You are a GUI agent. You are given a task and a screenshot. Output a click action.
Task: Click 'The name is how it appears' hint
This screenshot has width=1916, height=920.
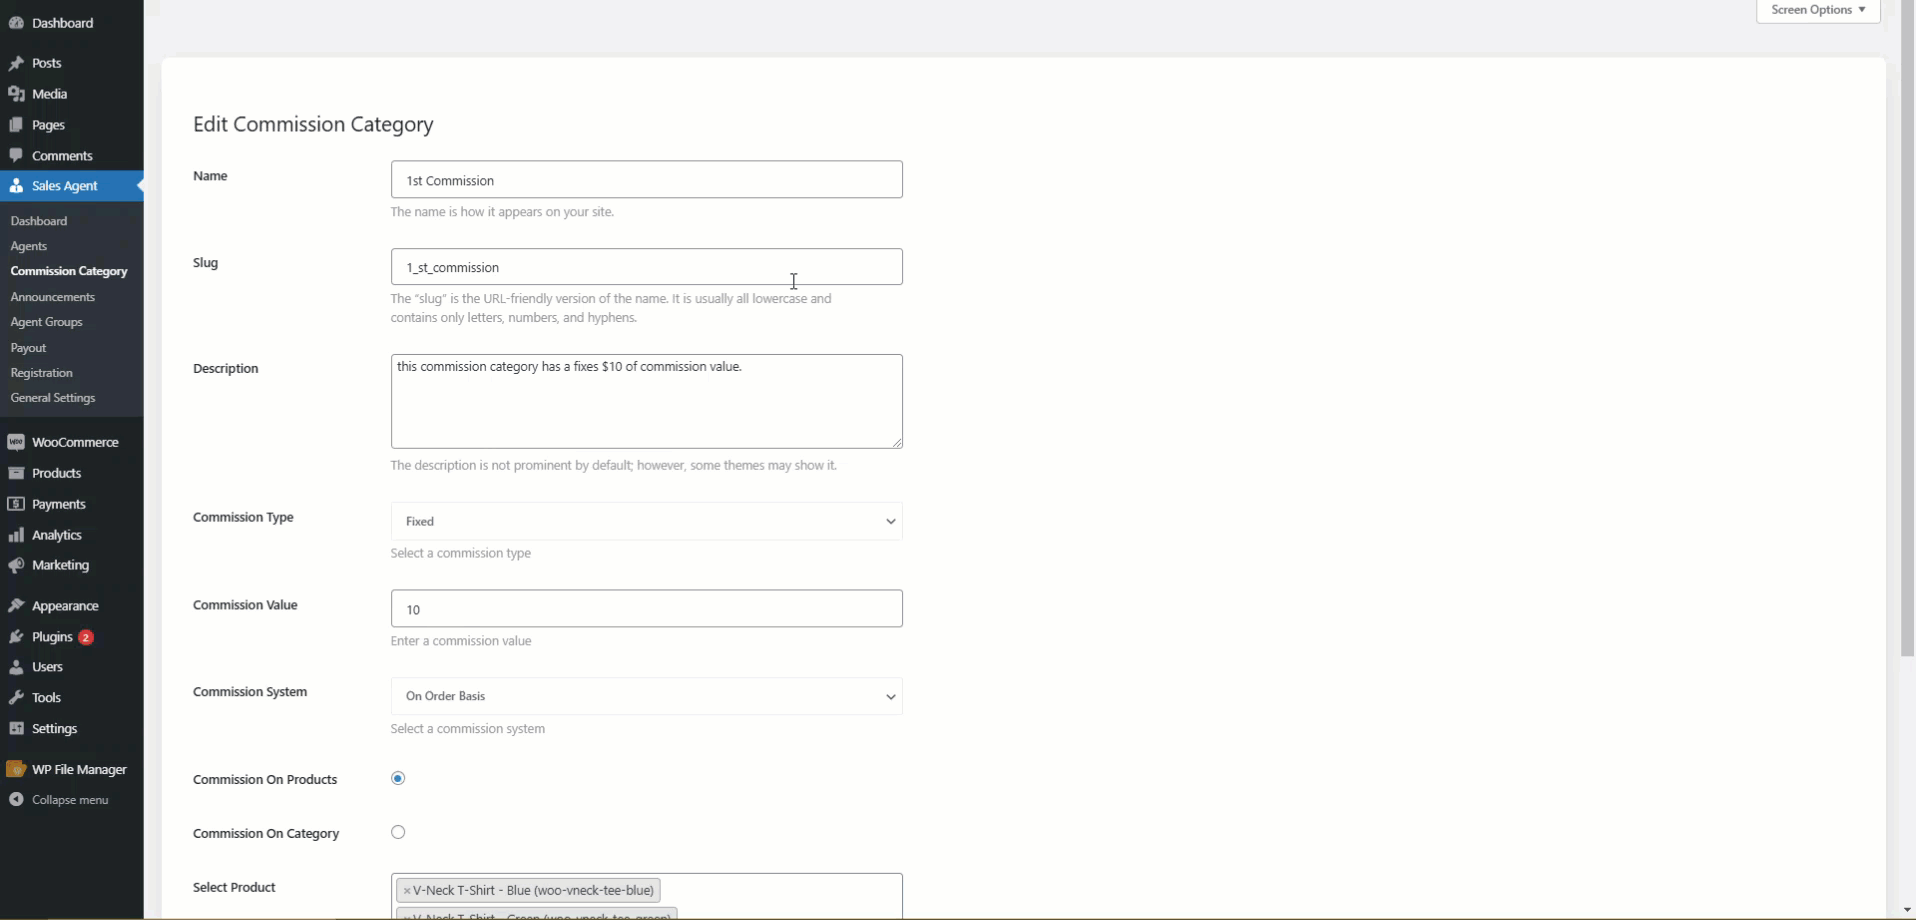(502, 212)
